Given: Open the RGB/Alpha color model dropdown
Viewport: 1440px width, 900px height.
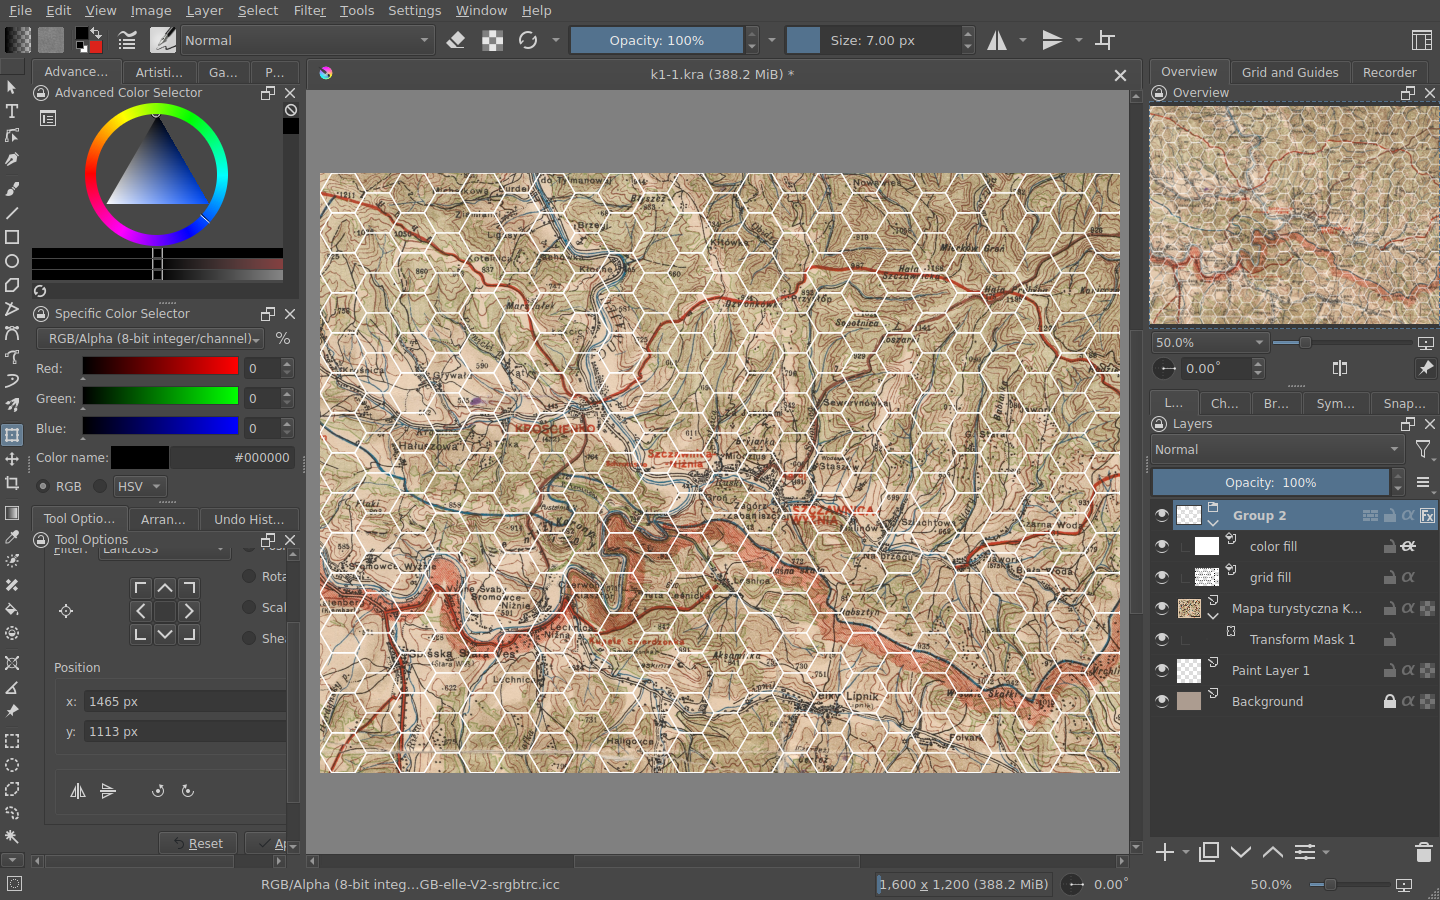Looking at the screenshot, I should point(150,339).
